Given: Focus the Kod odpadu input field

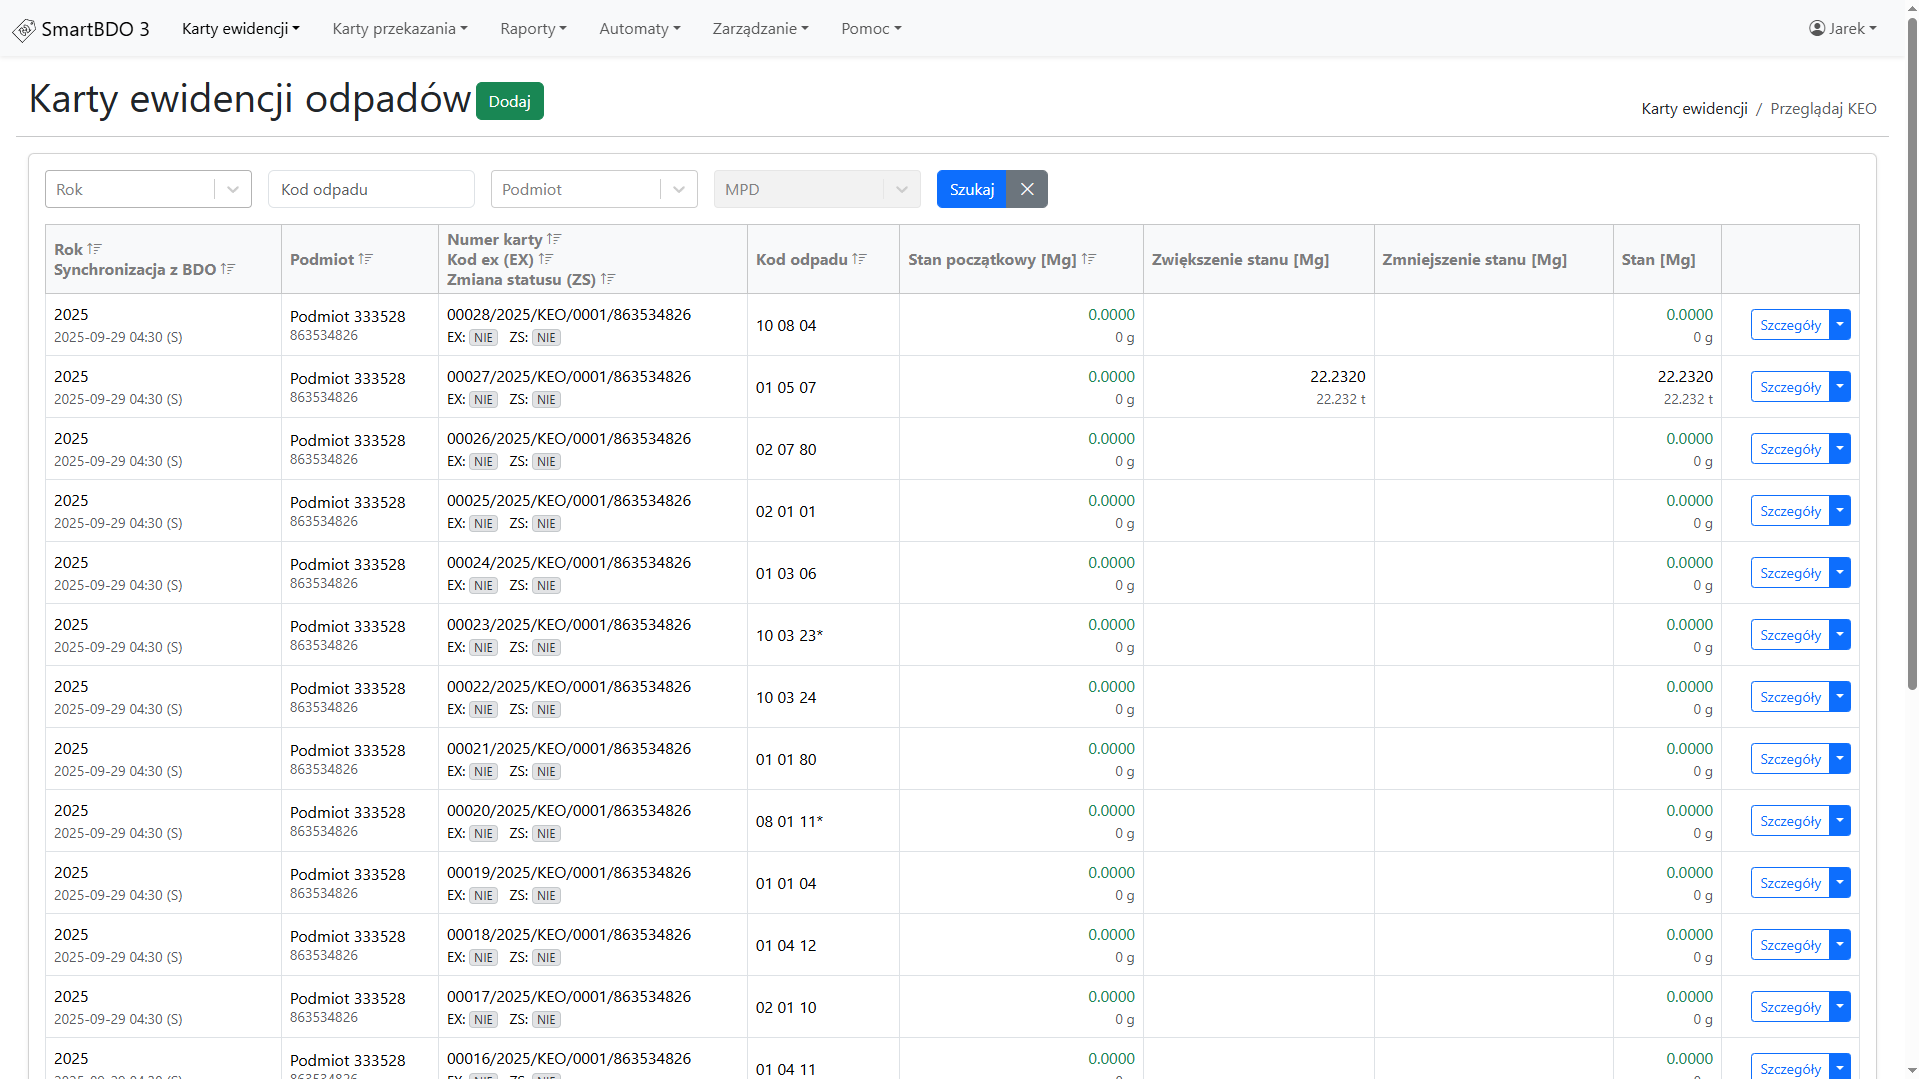Looking at the screenshot, I should [371, 189].
